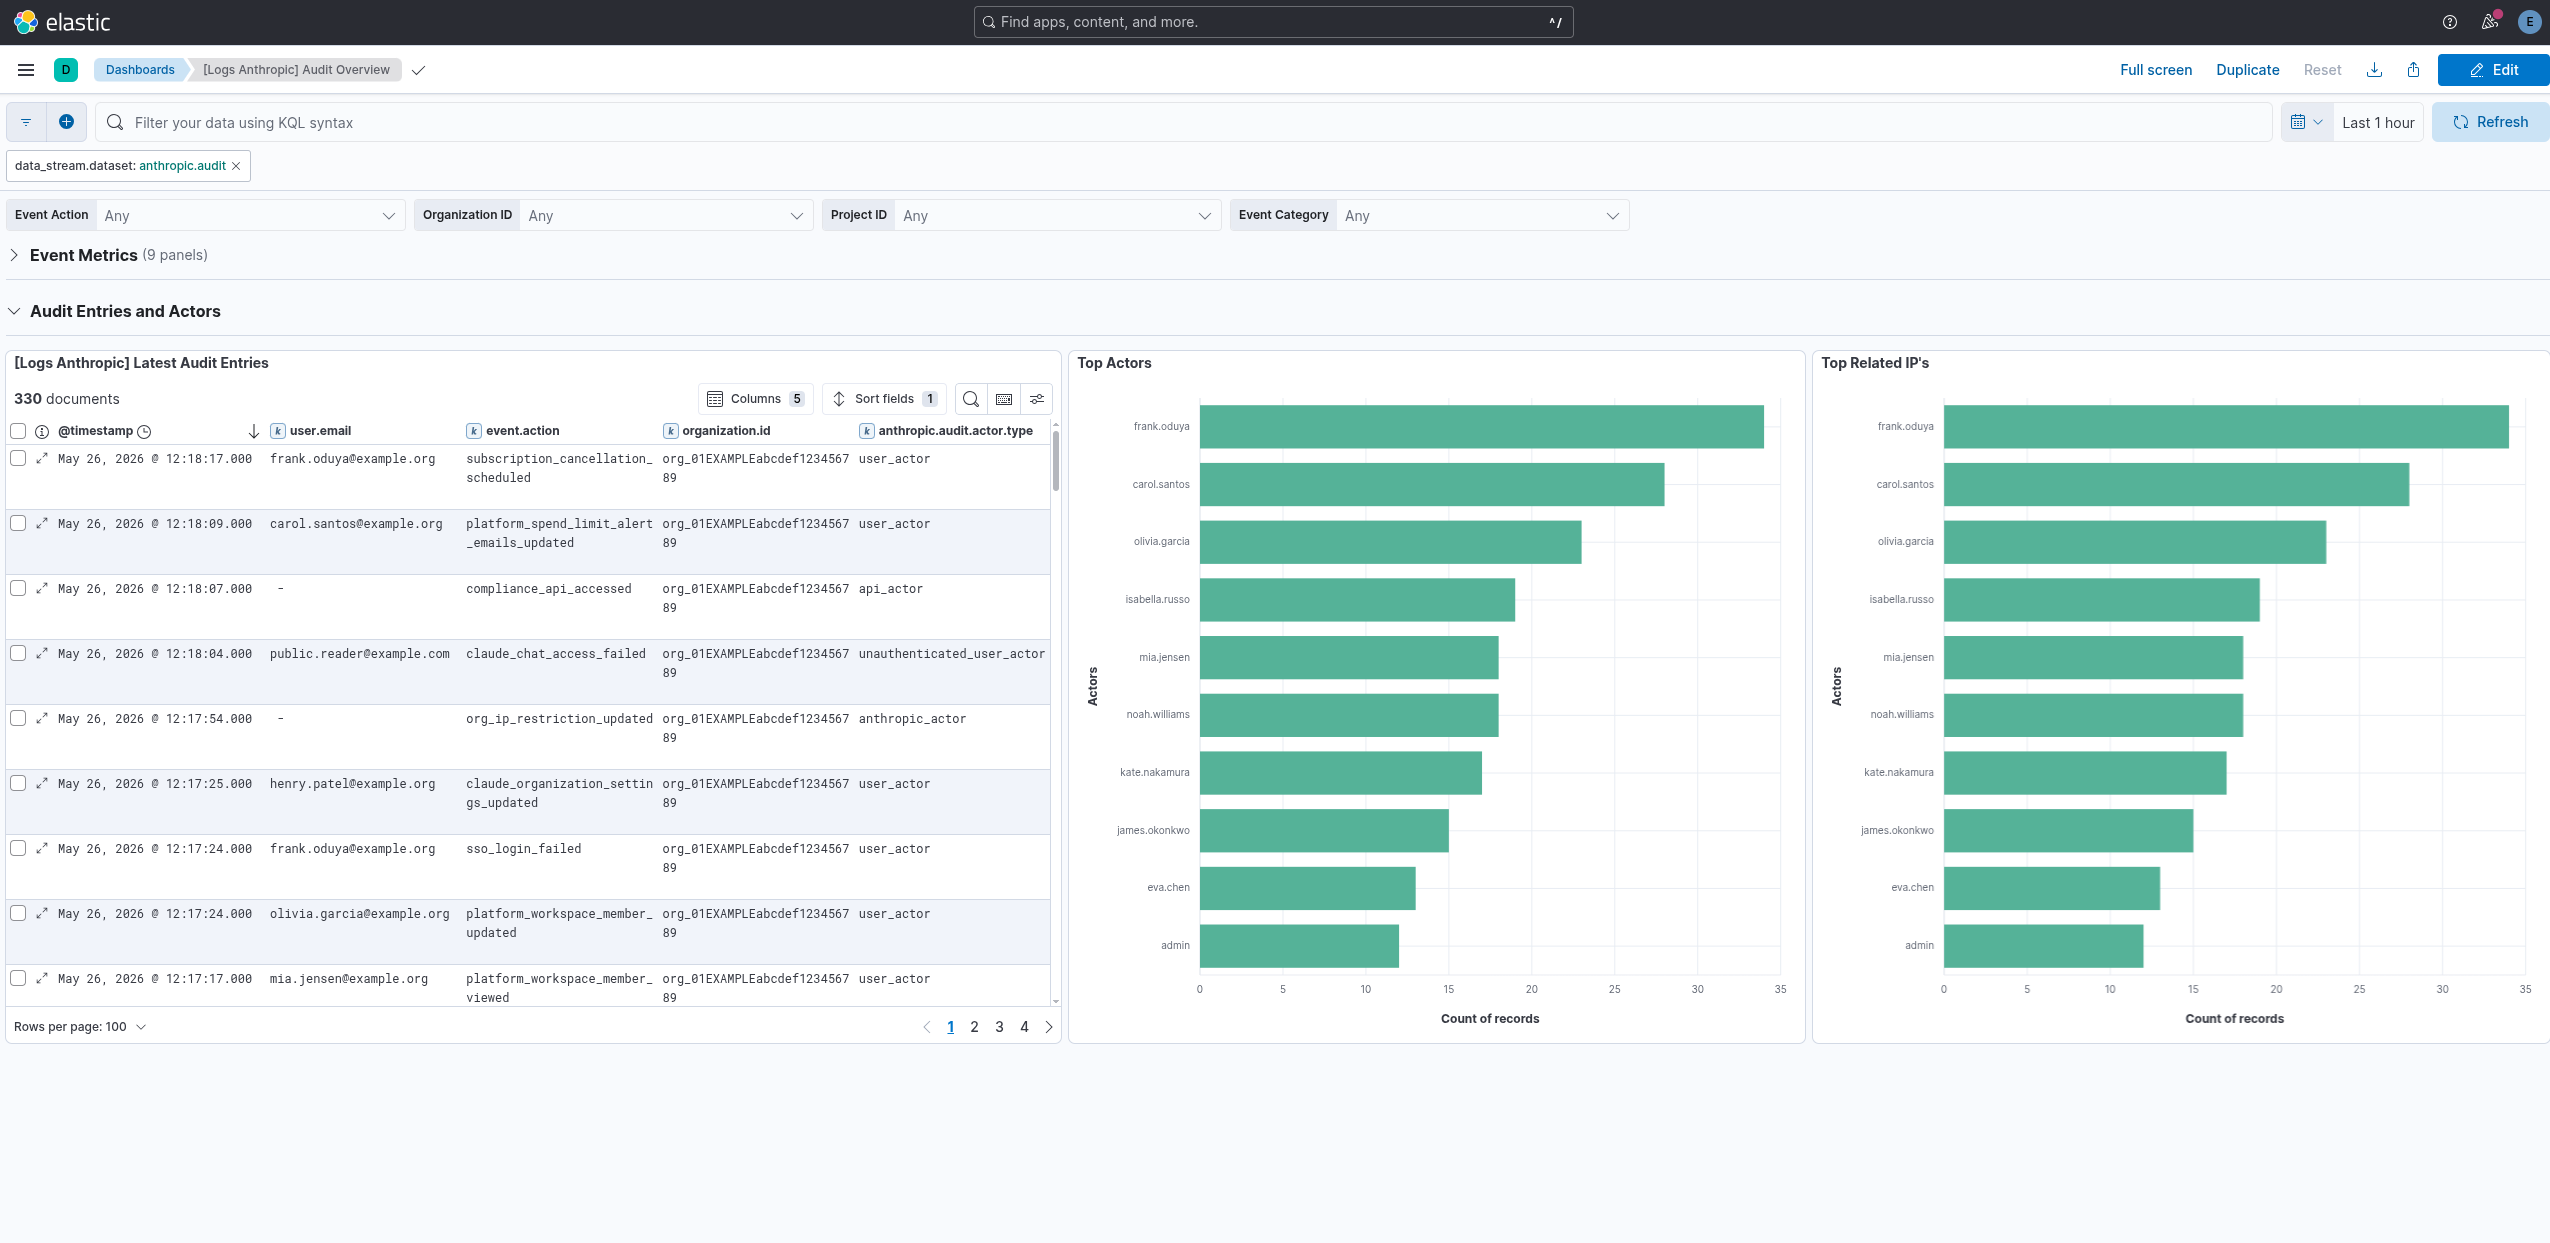The width and height of the screenshot is (2550, 1243).
Task: Click the Audit Overview breadcrumb title
Action: (296, 70)
